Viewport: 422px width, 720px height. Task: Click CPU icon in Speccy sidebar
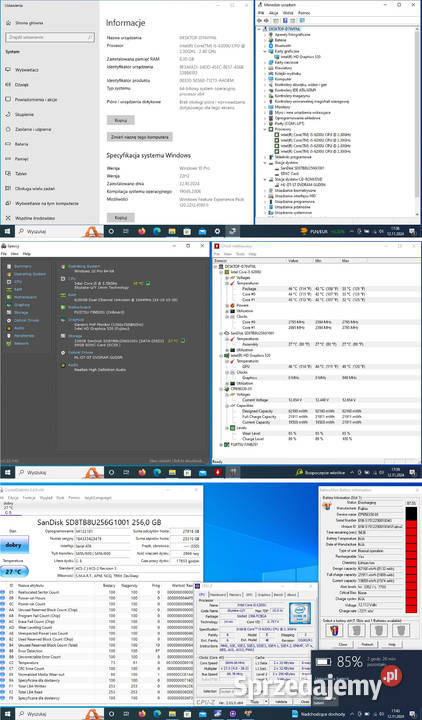(x=9, y=281)
